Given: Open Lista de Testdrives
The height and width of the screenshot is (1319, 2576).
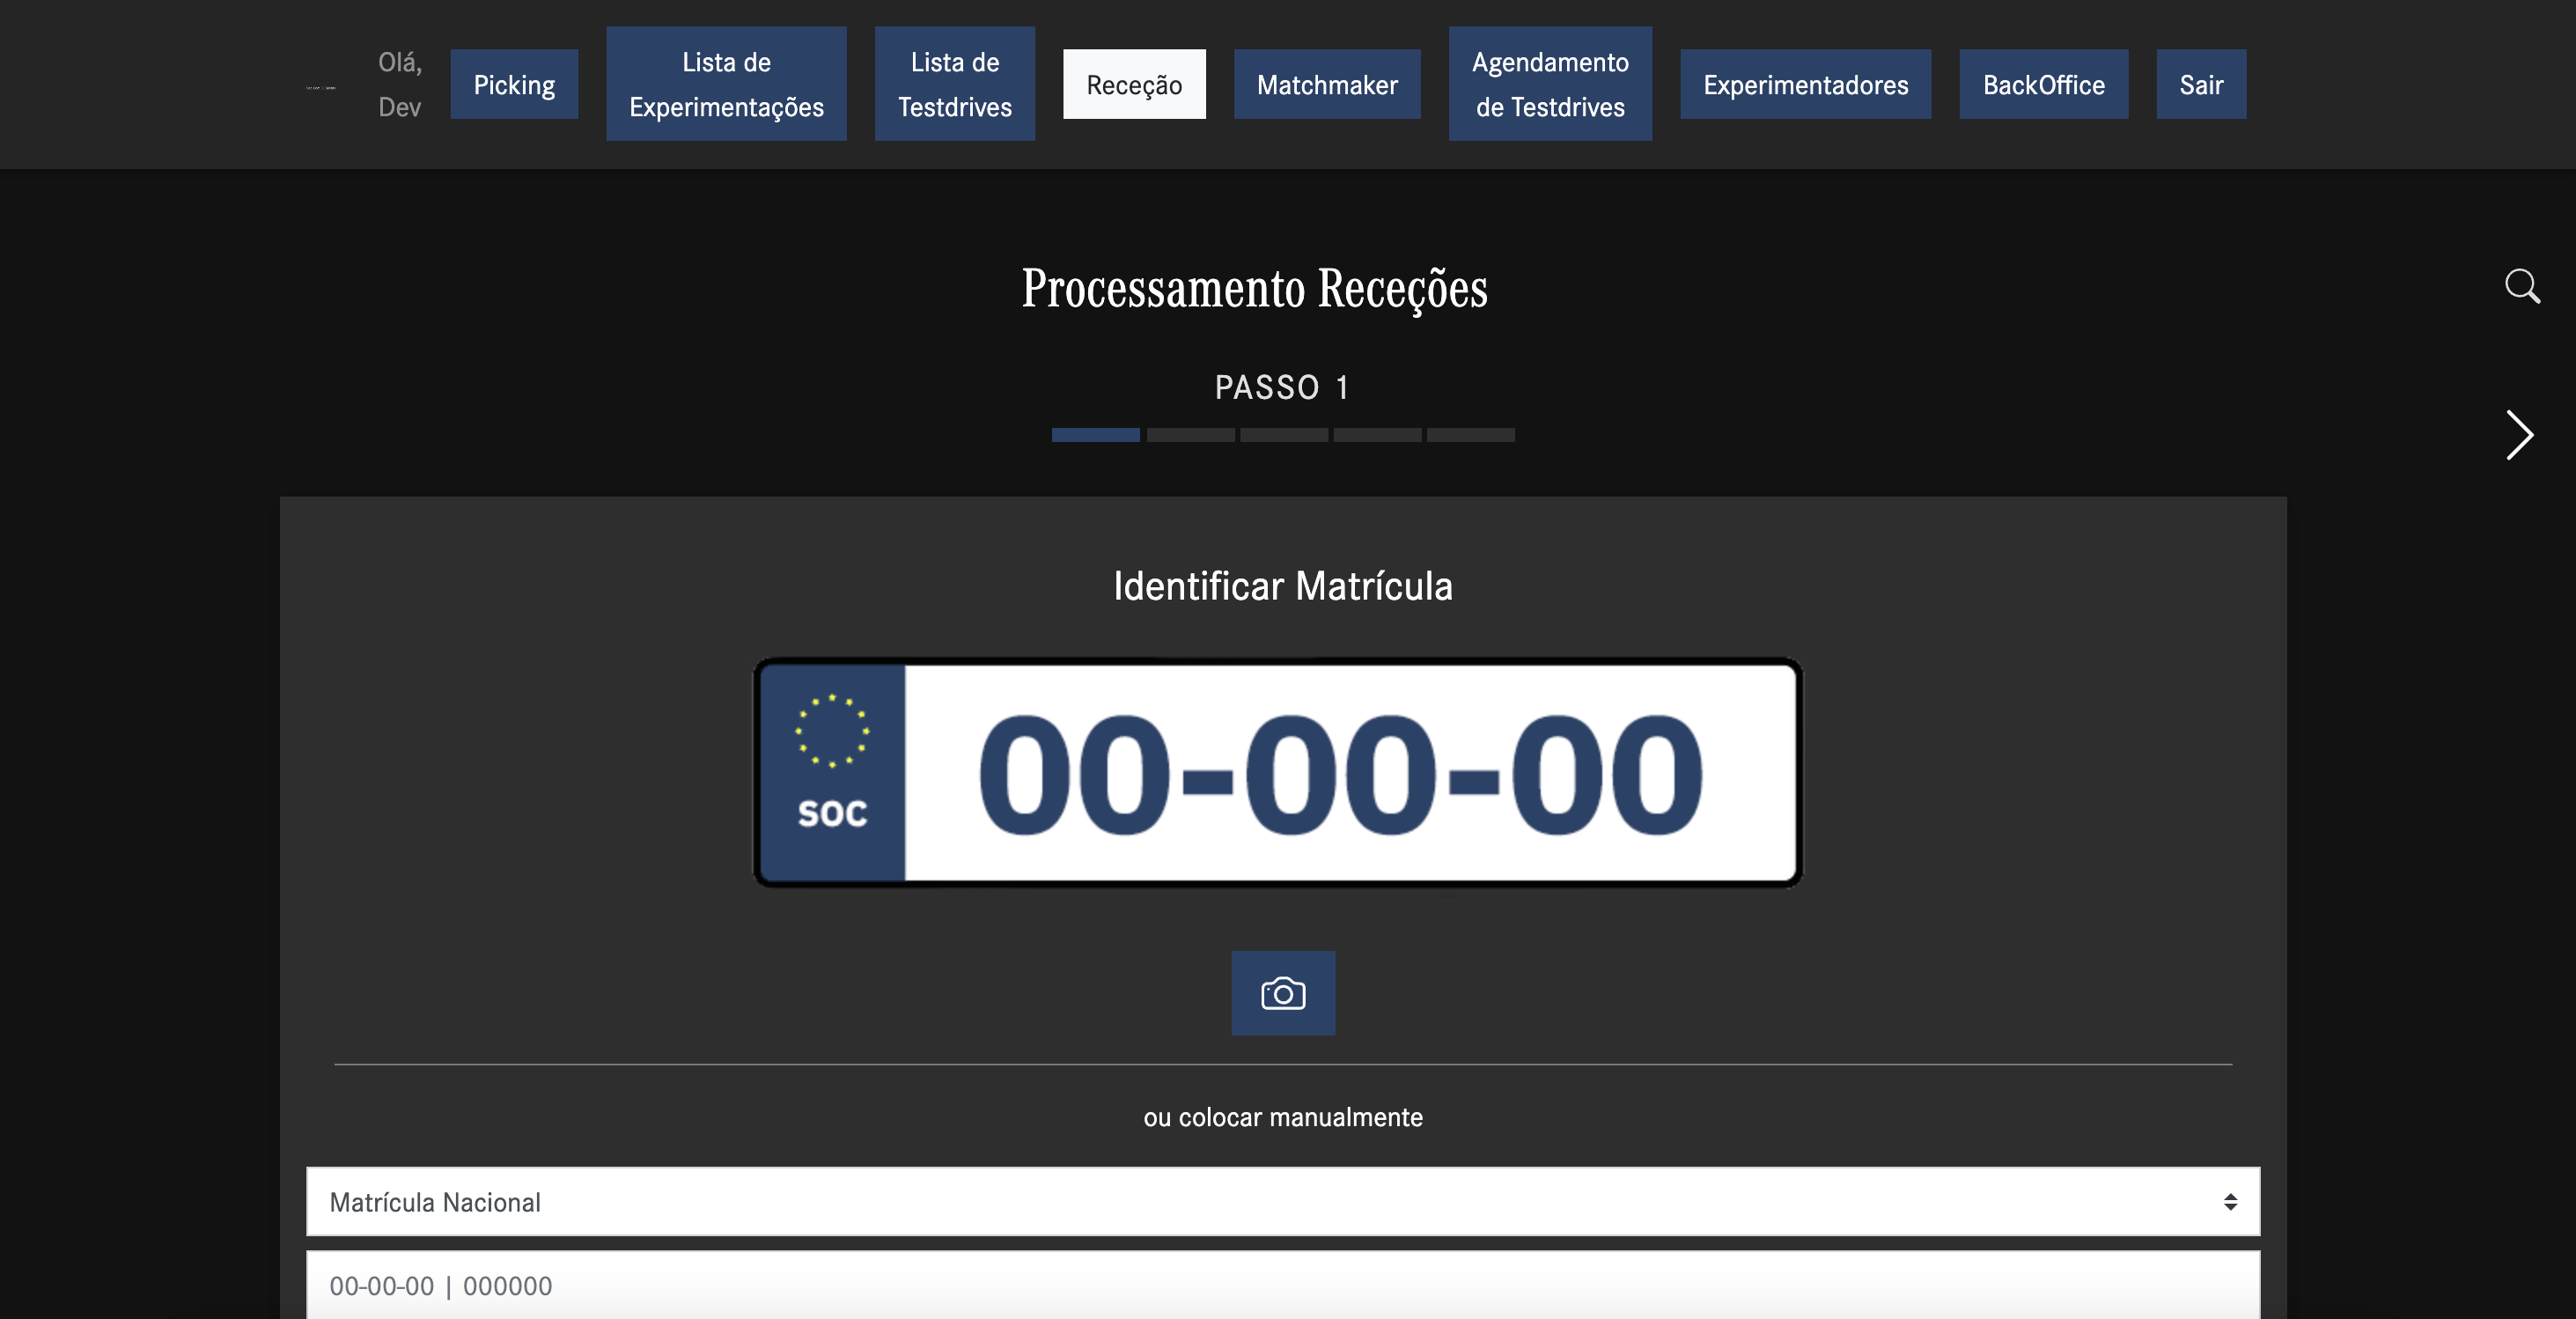Looking at the screenshot, I should pos(955,84).
